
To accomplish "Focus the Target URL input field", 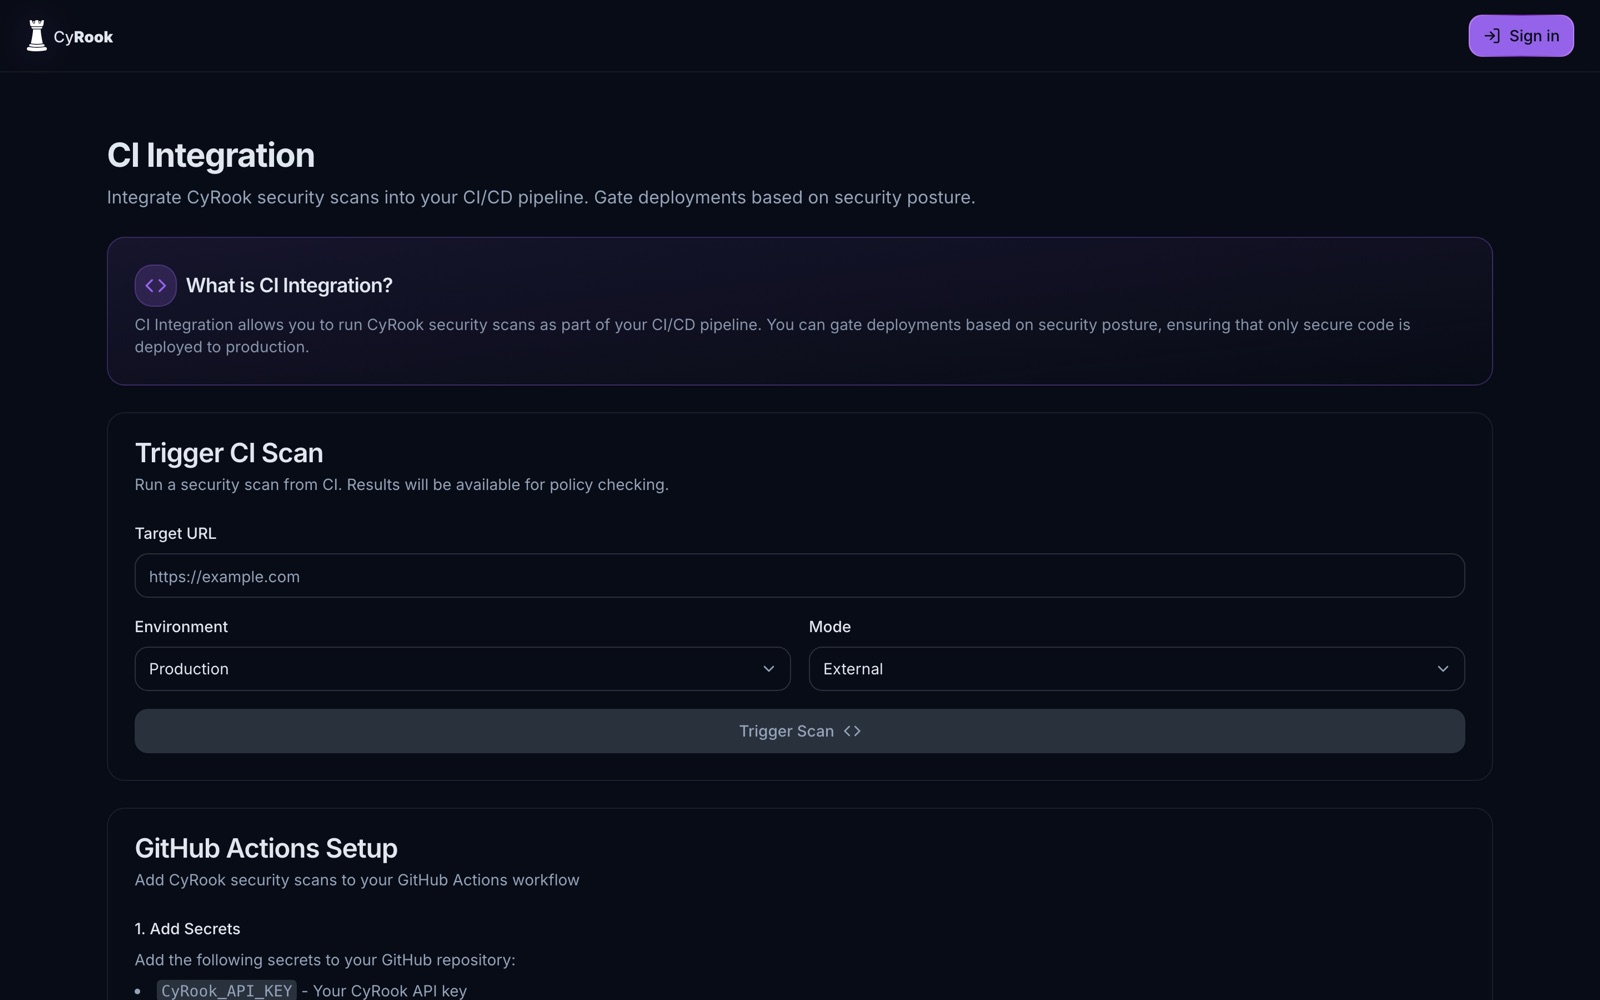I will pyautogui.click(x=800, y=576).
